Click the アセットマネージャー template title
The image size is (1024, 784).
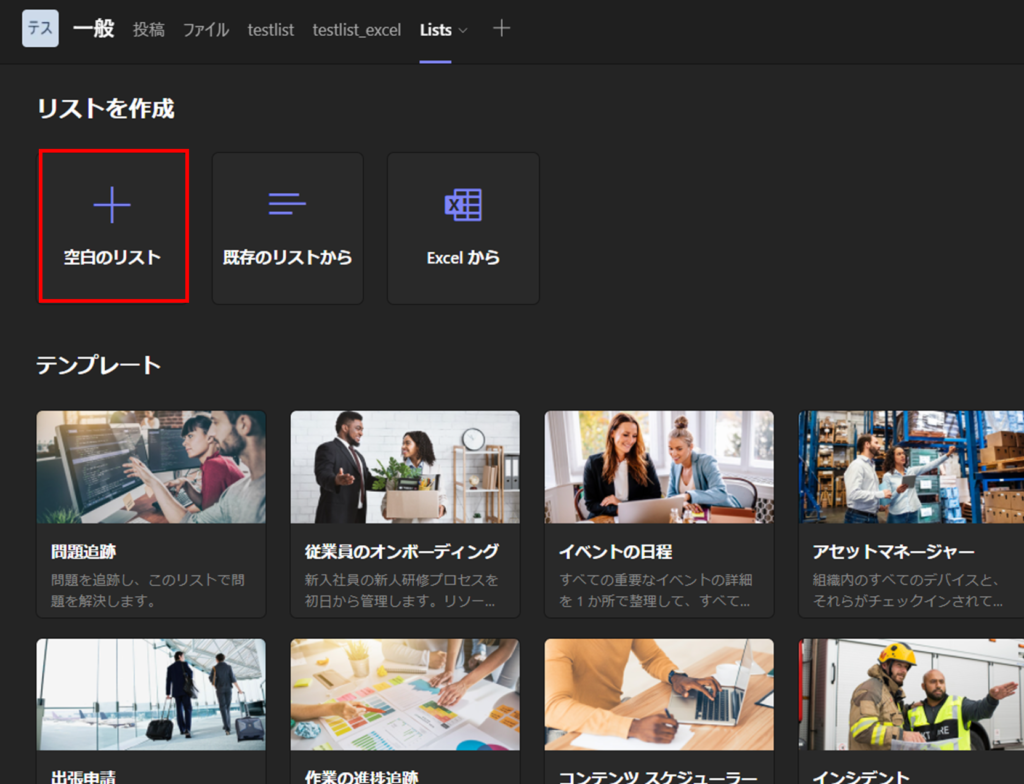pyautogui.click(x=893, y=551)
